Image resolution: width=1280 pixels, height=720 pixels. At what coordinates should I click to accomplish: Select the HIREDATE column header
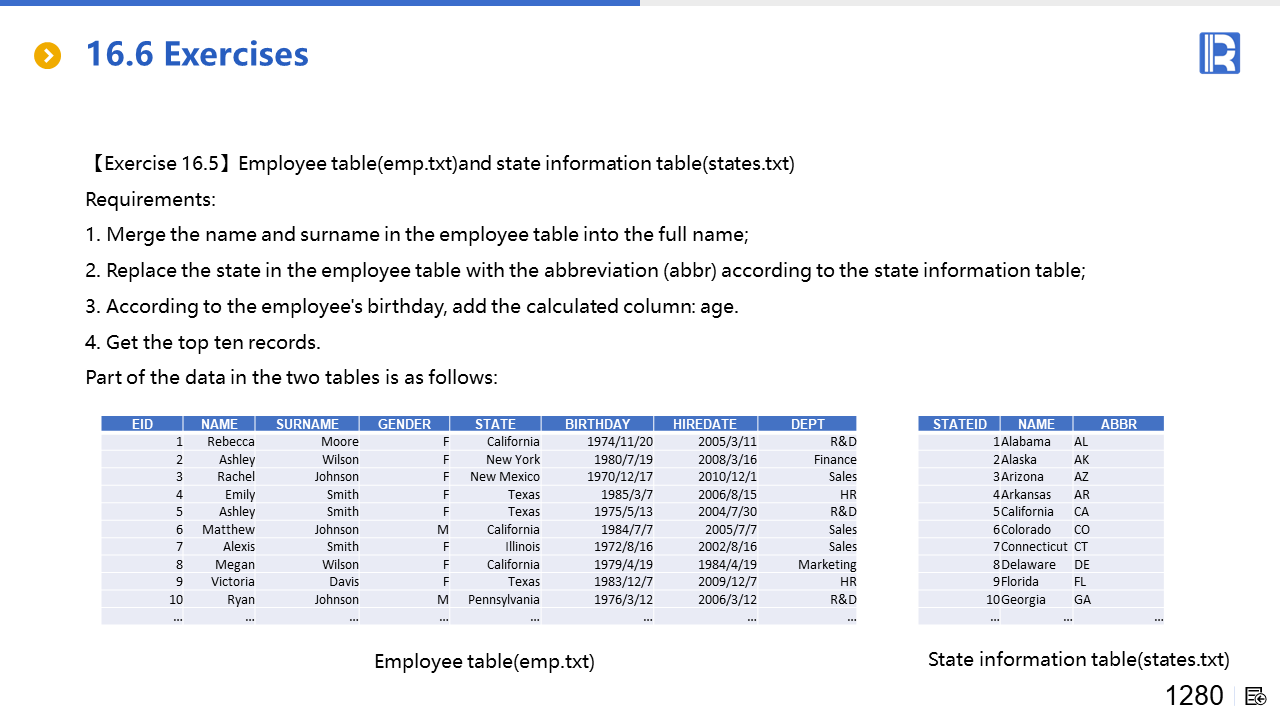[x=705, y=424]
